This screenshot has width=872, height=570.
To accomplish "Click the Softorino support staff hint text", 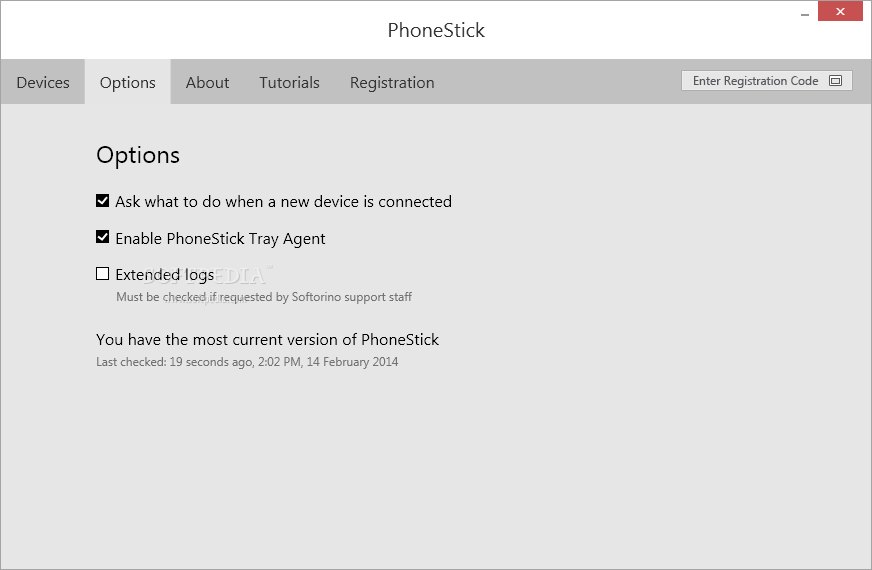I will [264, 297].
